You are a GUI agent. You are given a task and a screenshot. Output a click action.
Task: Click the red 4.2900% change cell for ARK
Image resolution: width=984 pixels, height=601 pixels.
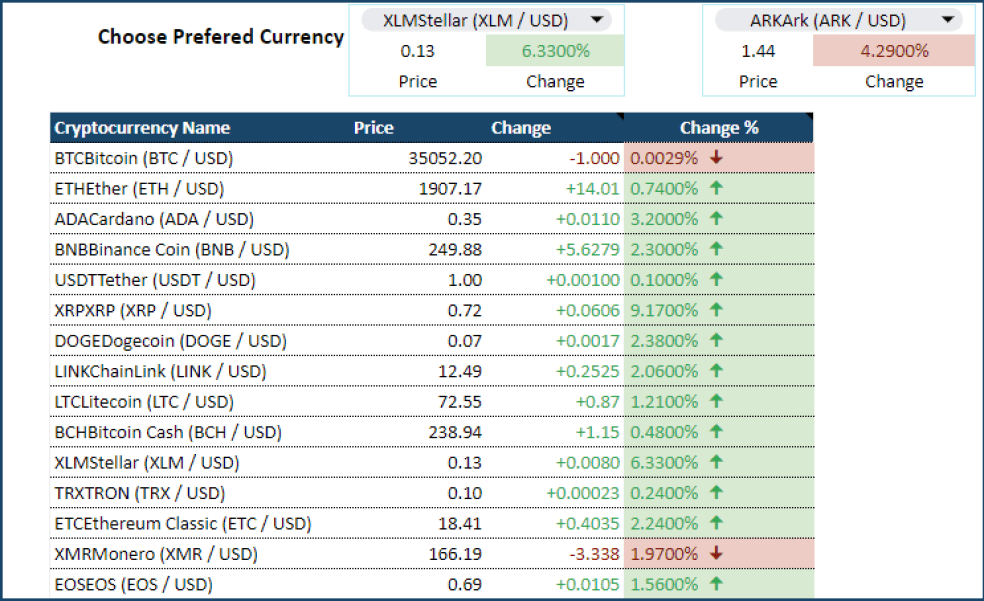pyautogui.click(x=895, y=50)
